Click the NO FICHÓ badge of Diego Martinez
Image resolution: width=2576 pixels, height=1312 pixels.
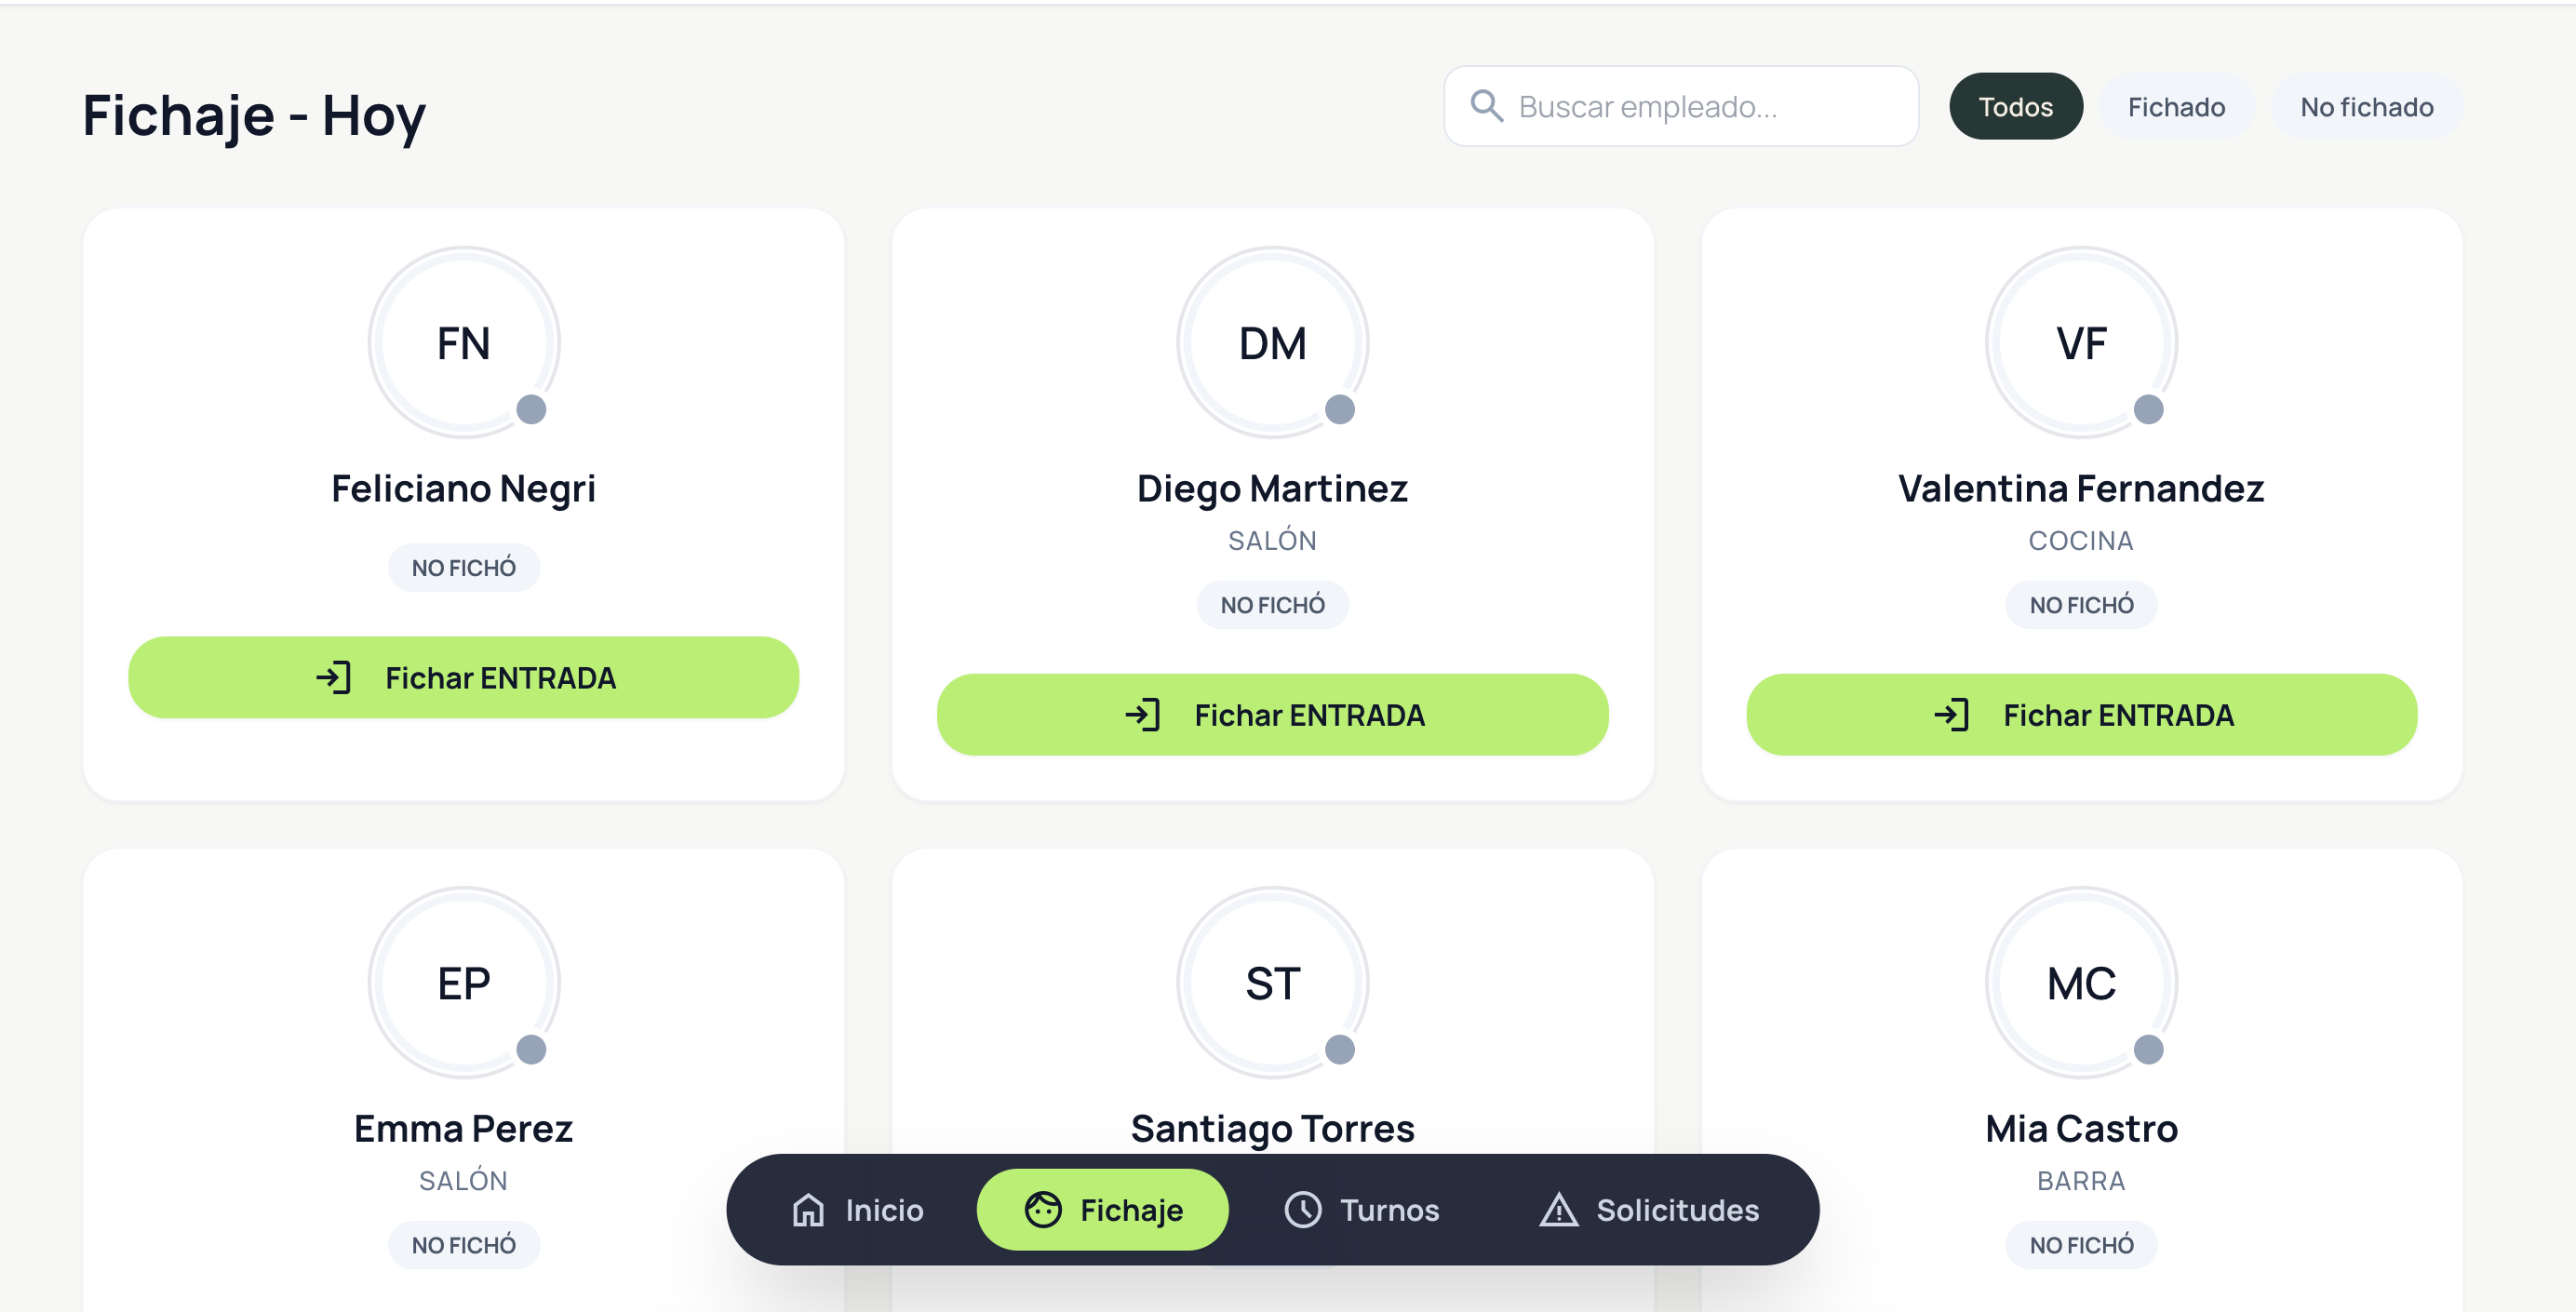point(1272,605)
